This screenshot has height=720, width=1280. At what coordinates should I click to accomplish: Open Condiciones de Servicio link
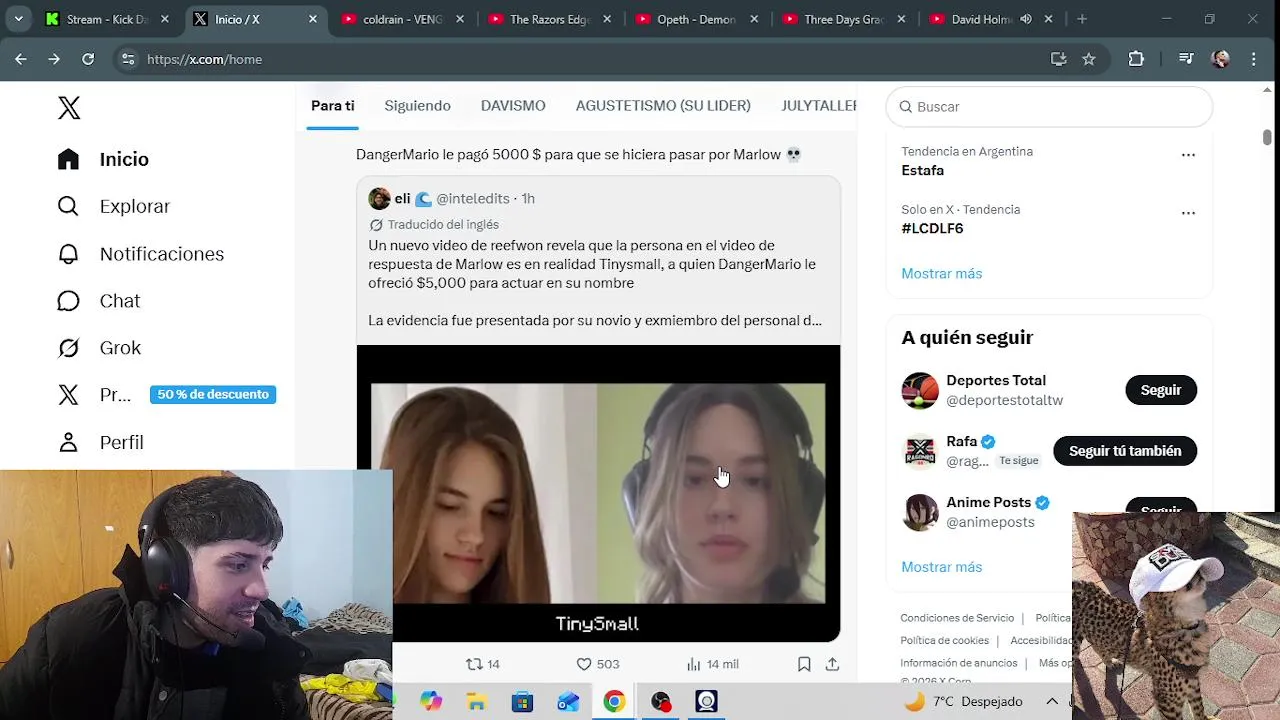click(957, 618)
